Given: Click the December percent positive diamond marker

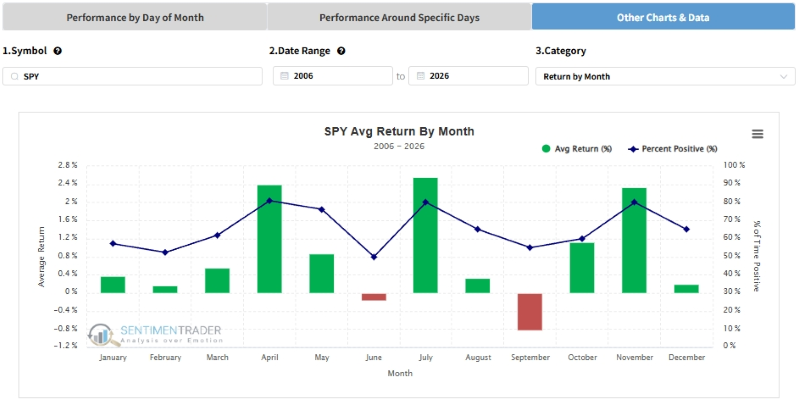Looking at the screenshot, I should 686,230.
